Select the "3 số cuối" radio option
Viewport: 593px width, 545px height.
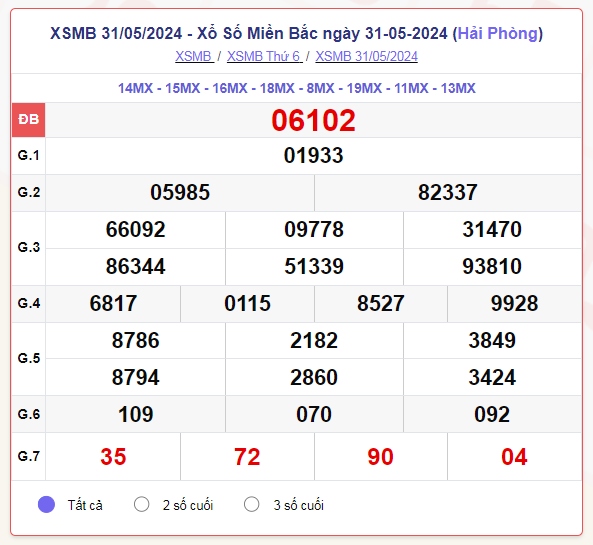(x=251, y=504)
